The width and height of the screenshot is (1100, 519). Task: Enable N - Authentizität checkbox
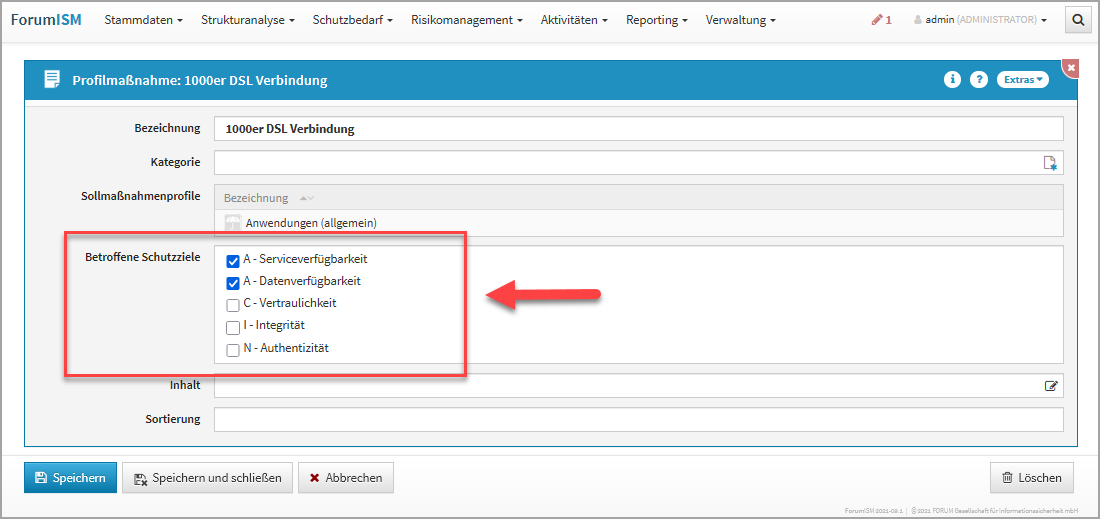tap(233, 351)
